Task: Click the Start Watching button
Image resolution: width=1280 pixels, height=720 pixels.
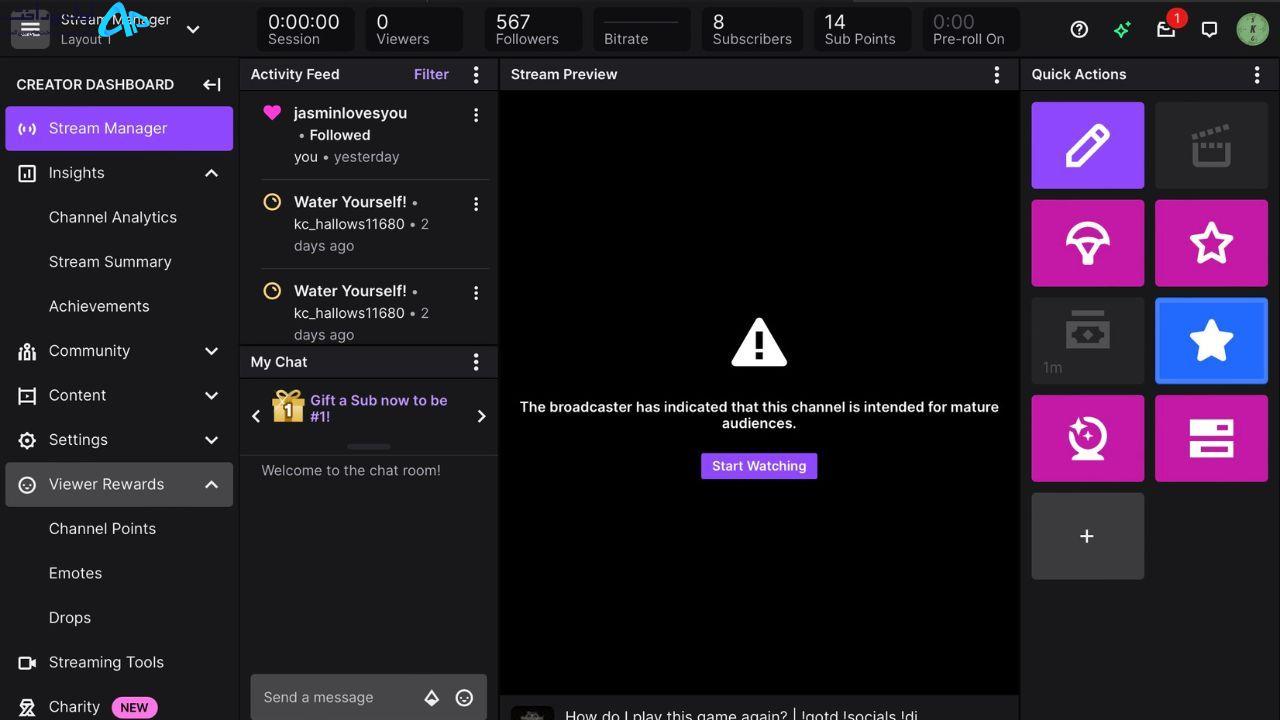Action: click(759, 466)
